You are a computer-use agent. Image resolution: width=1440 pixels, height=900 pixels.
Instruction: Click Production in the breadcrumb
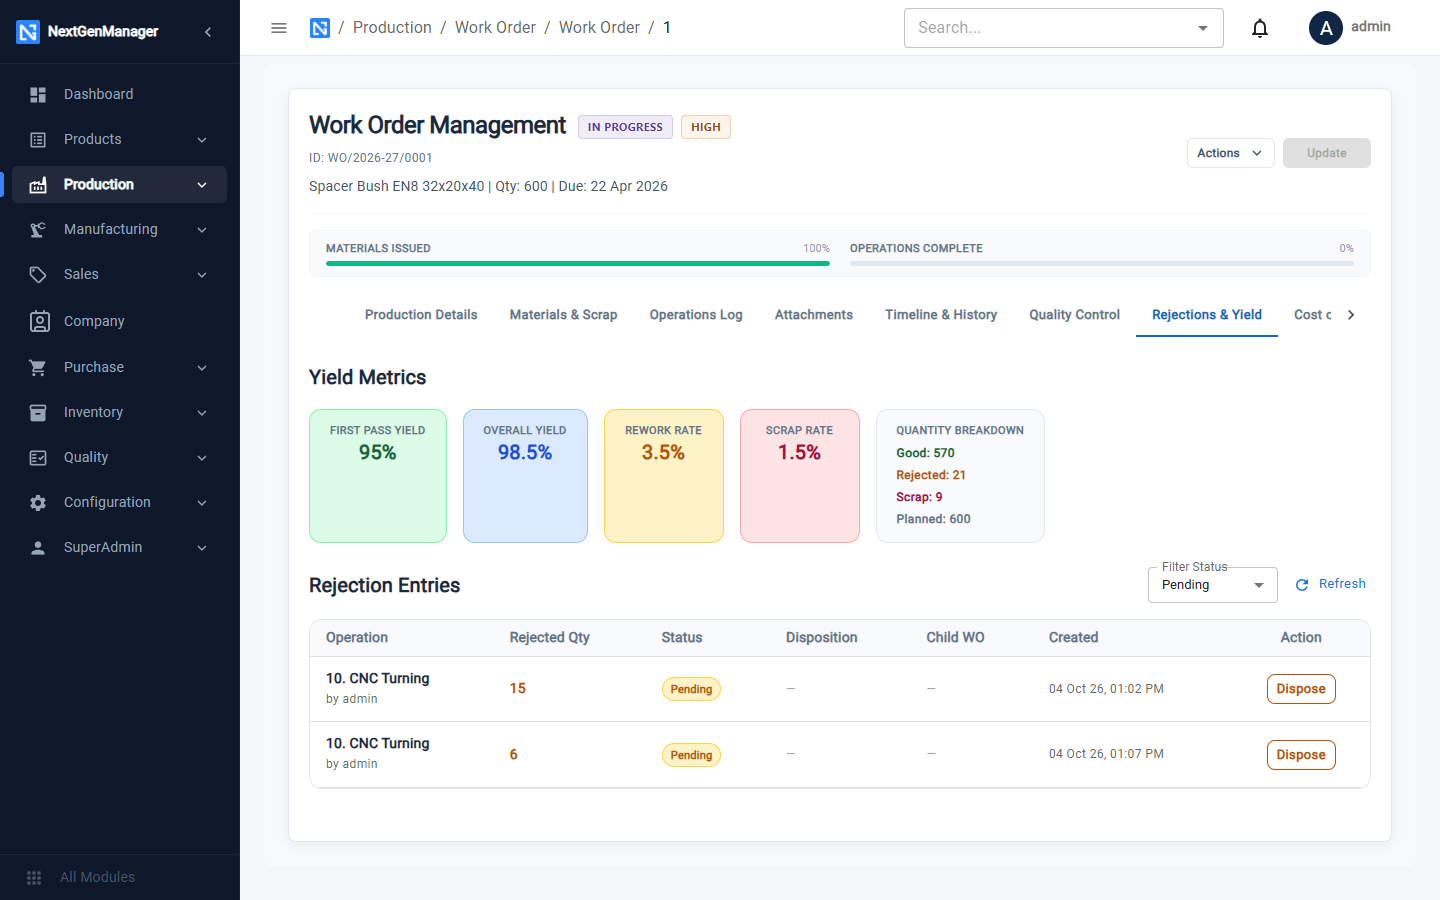(392, 28)
